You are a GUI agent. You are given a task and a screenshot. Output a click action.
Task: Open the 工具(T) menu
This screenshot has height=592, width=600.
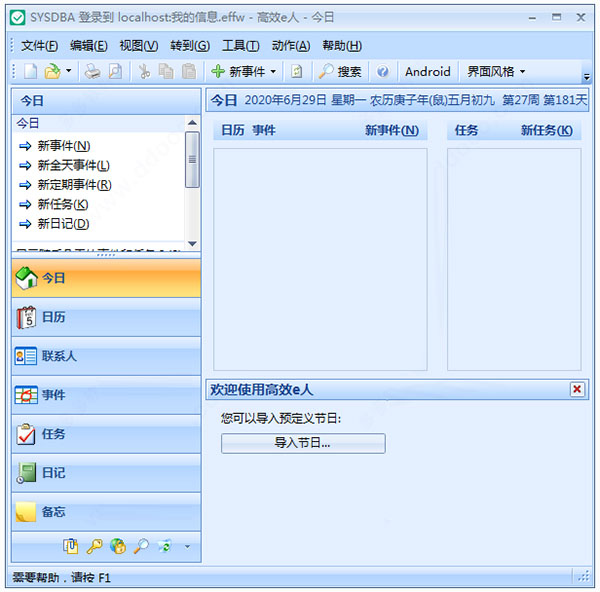coord(240,46)
